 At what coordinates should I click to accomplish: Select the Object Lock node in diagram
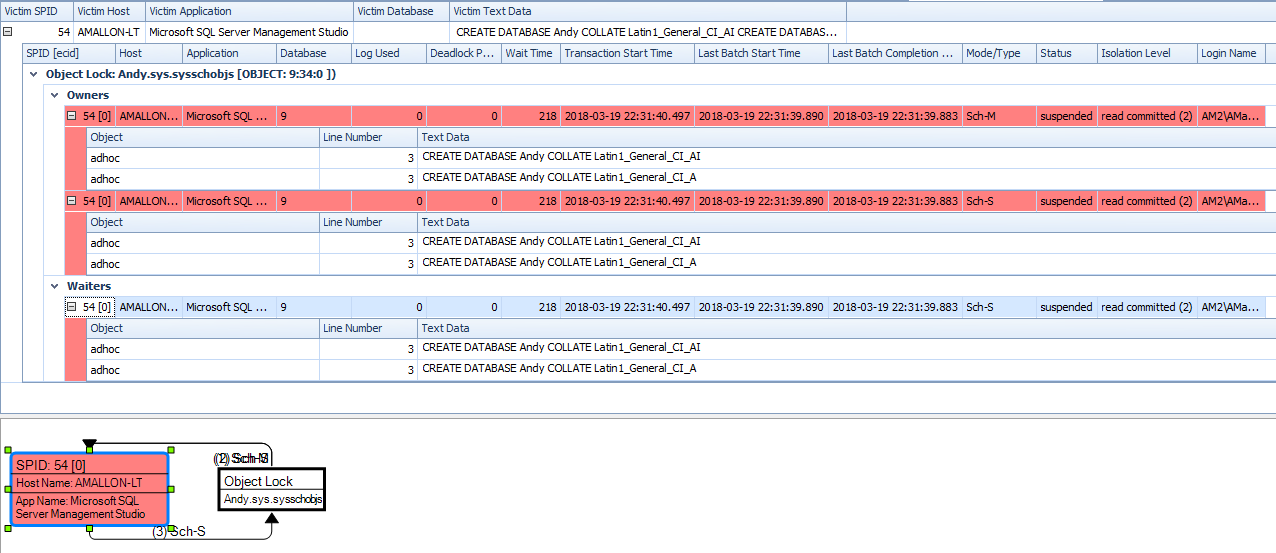273,489
